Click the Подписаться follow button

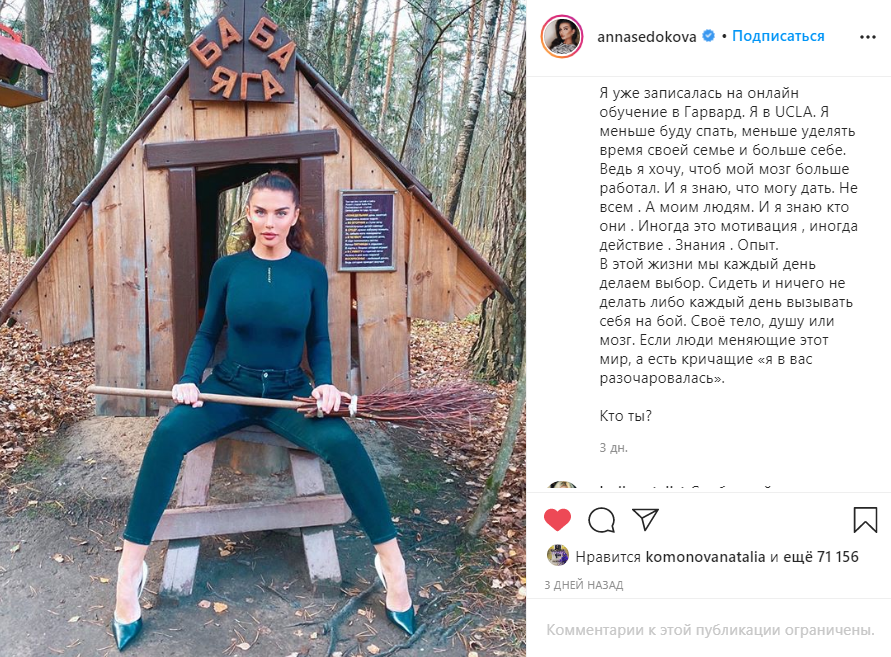click(x=778, y=36)
